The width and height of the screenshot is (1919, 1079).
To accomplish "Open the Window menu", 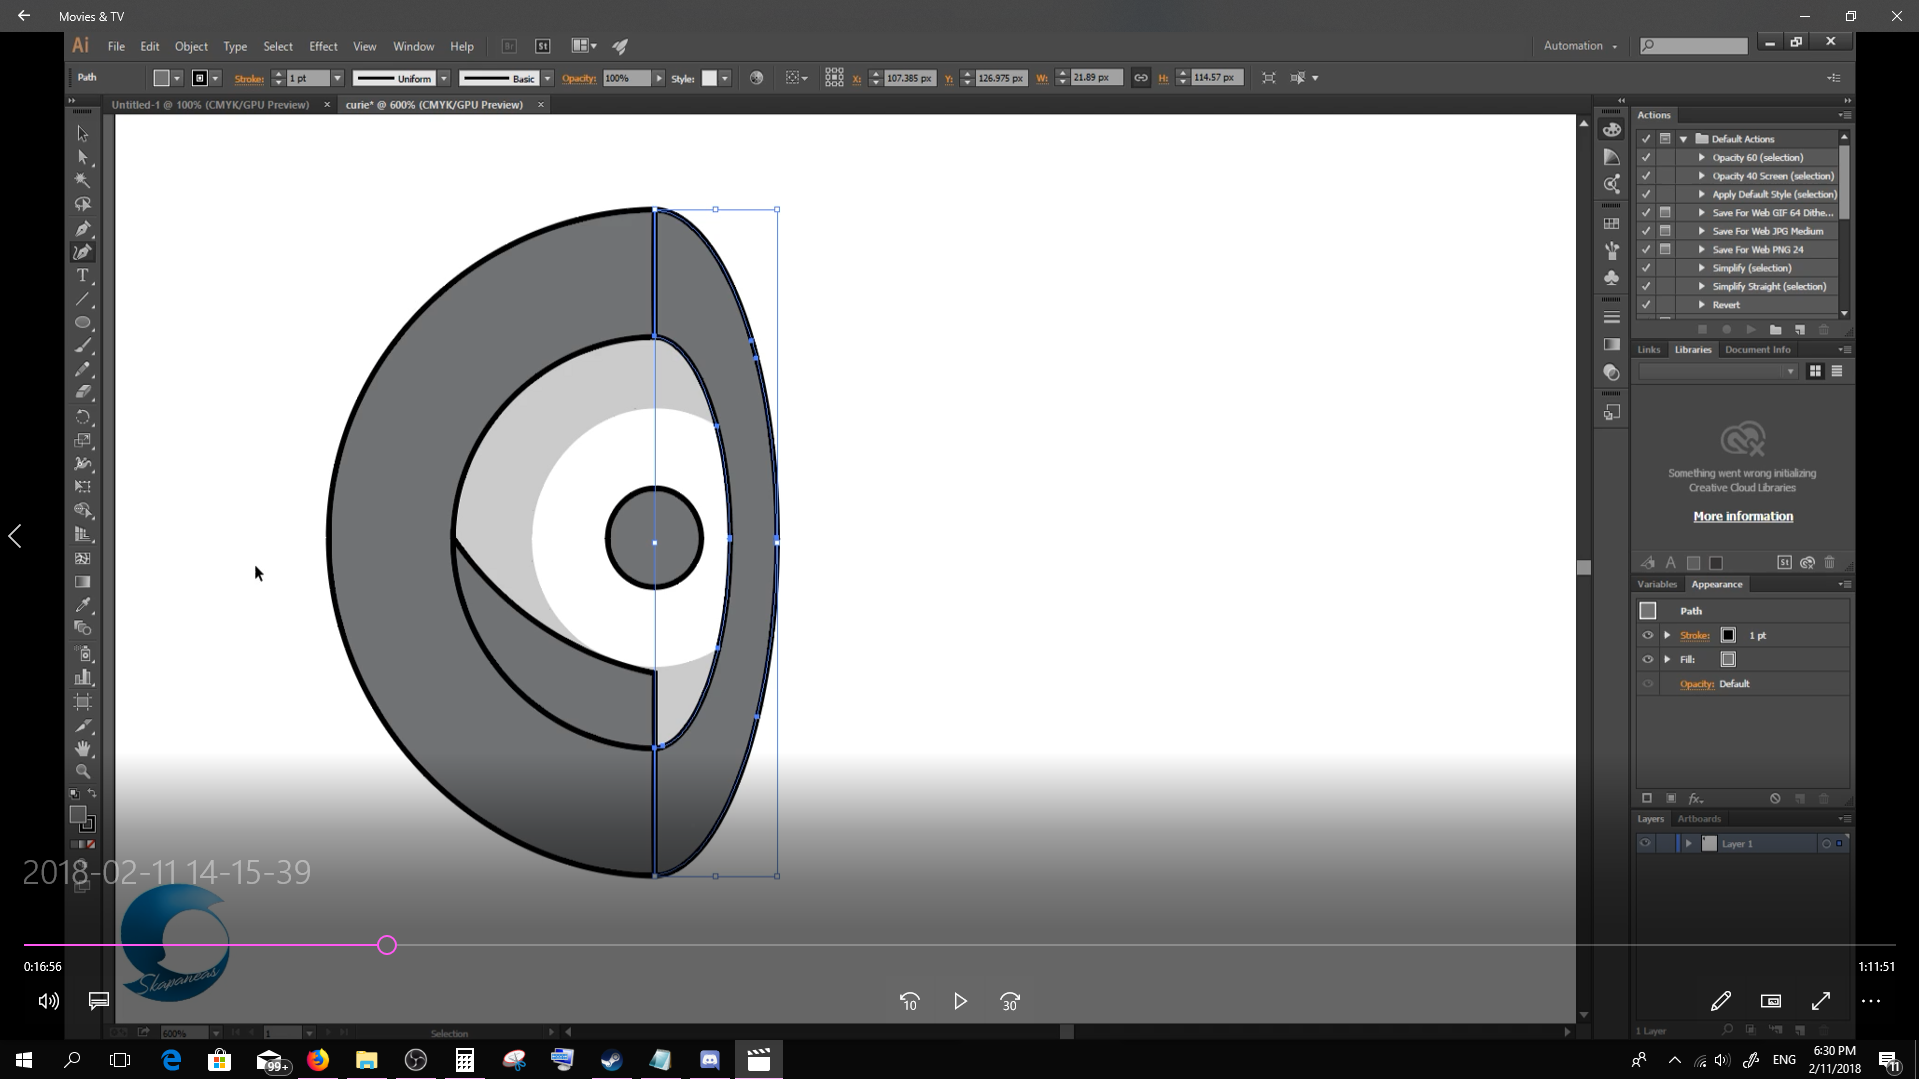I will click(413, 46).
